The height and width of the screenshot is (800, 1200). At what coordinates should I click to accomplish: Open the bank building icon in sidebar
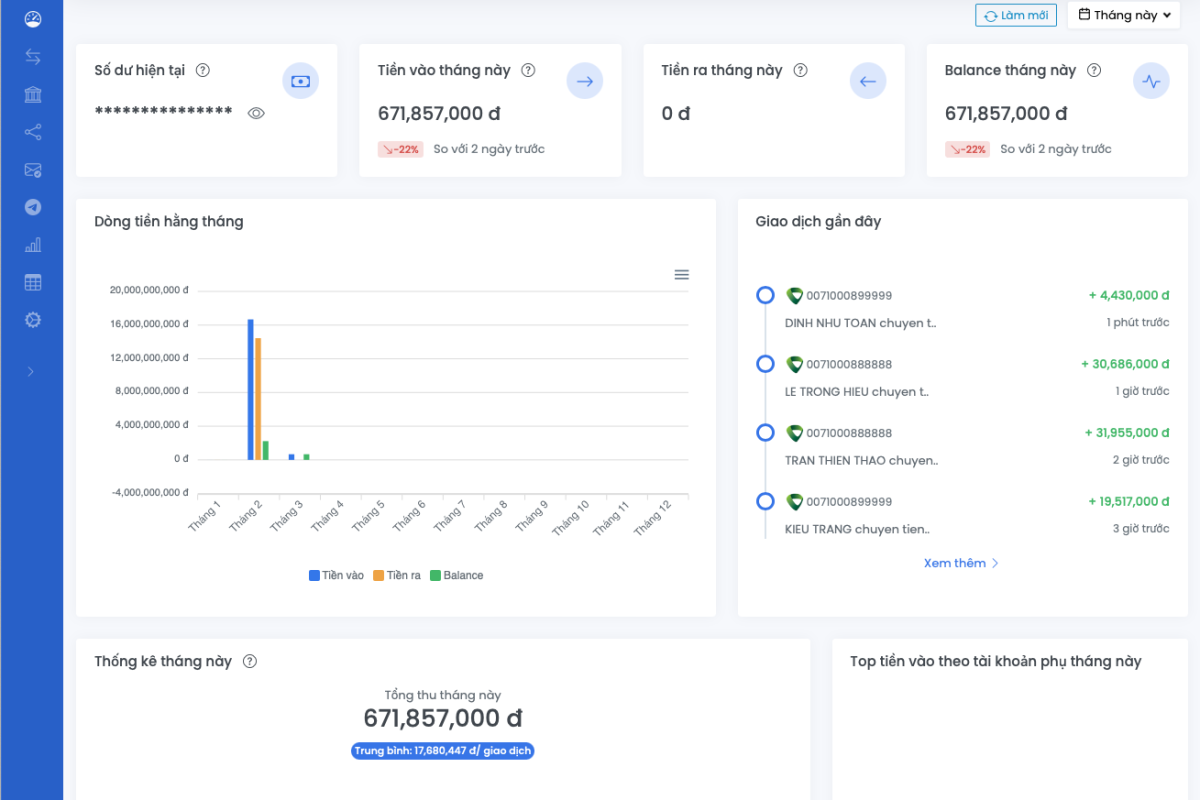(x=33, y=95)
